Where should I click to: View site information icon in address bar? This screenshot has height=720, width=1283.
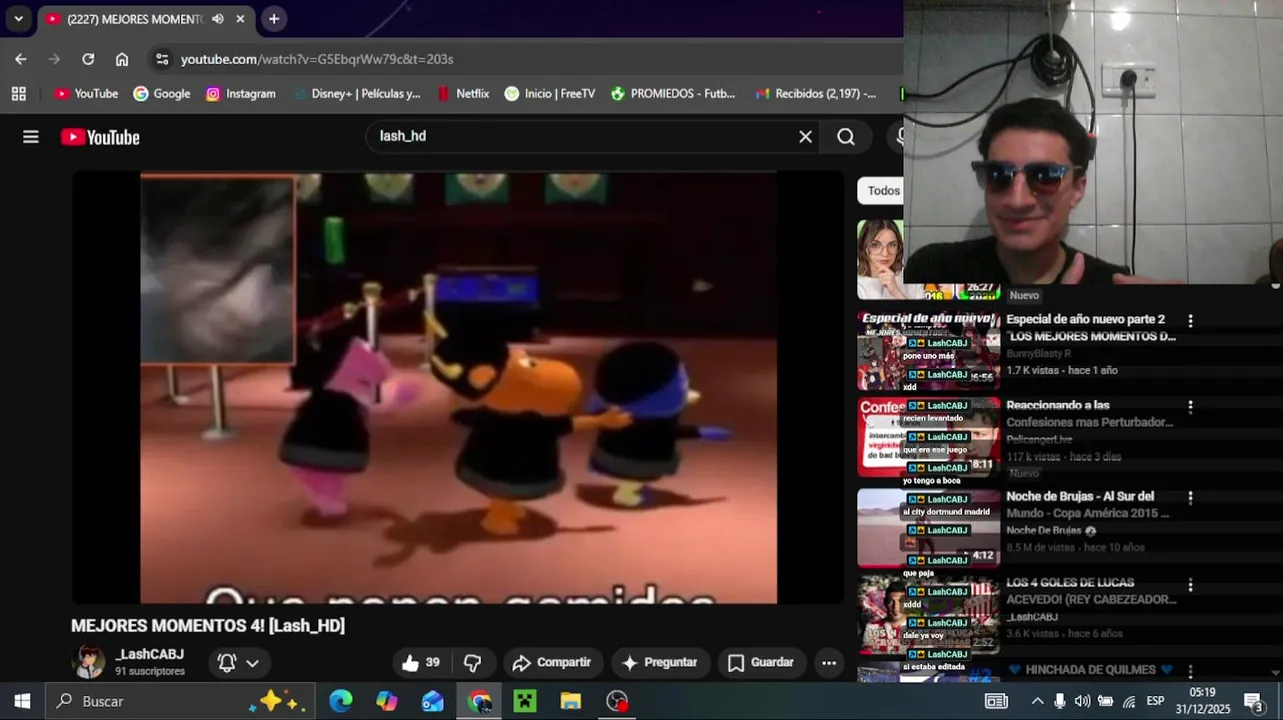(162, 59)
